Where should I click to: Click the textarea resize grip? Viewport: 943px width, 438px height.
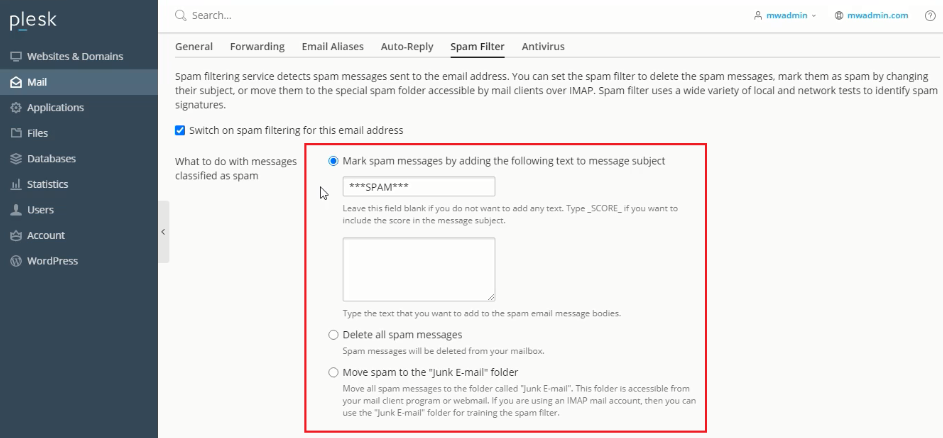491,297
